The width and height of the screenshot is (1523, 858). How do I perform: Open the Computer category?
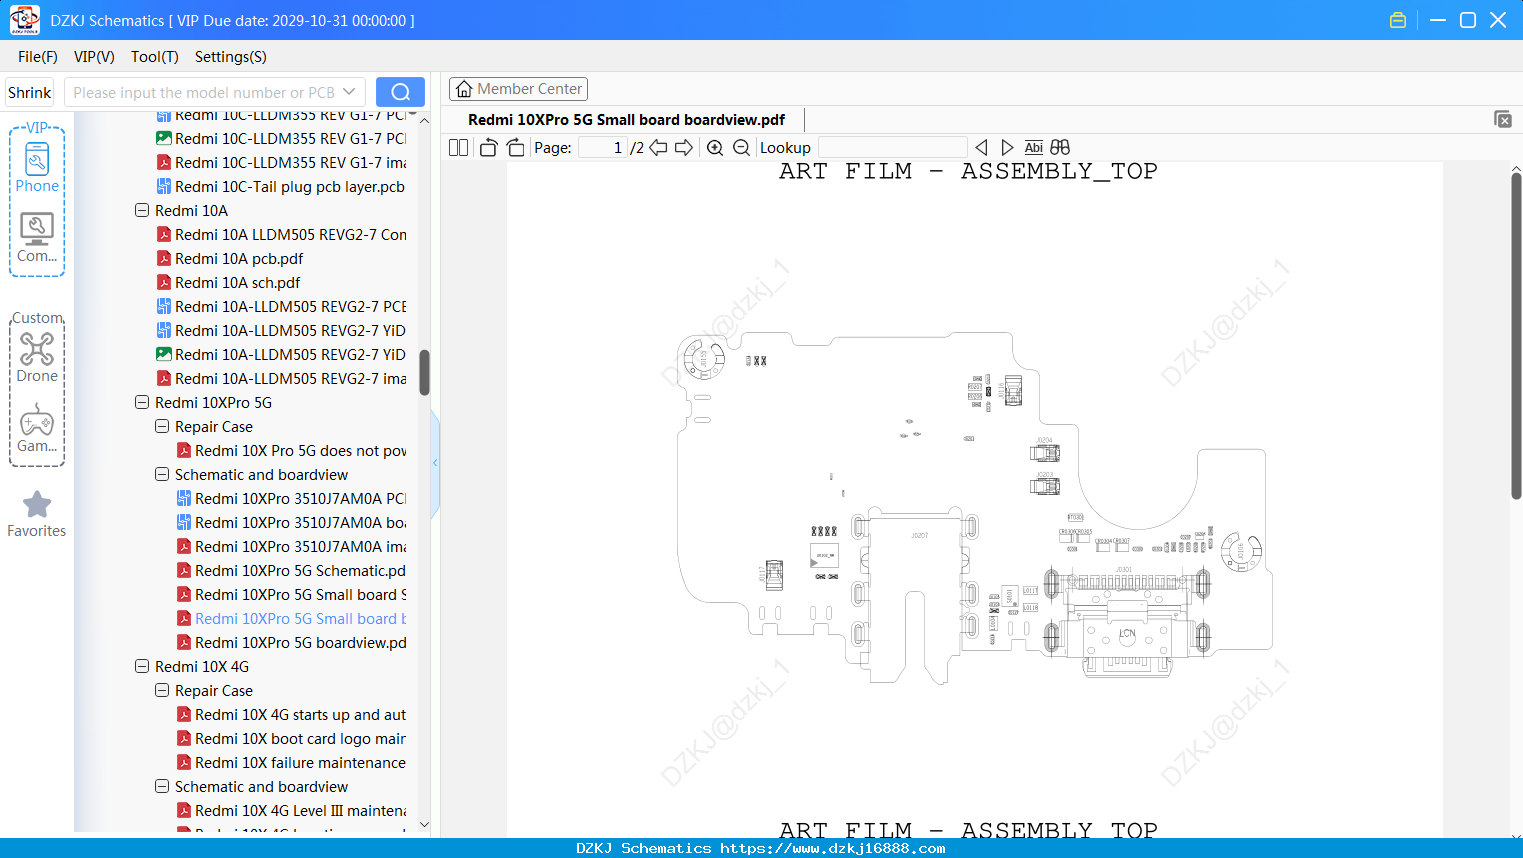pyautogui.click(x=37, y=238)
